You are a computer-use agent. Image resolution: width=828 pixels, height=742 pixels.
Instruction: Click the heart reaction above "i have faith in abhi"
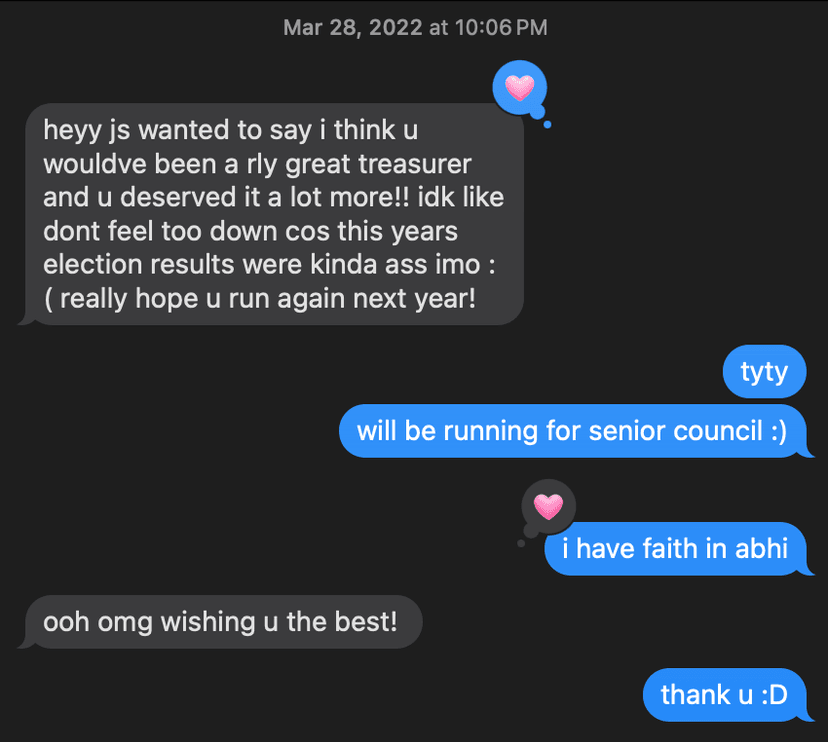548,507
